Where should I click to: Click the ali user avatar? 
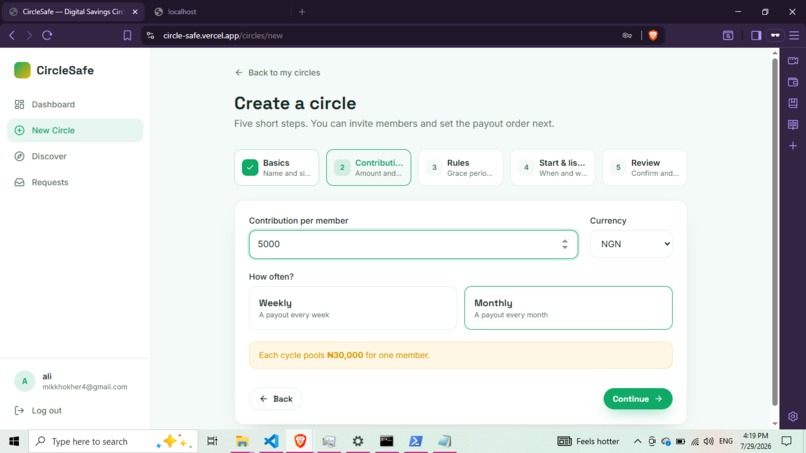click(x=24, y=381)
